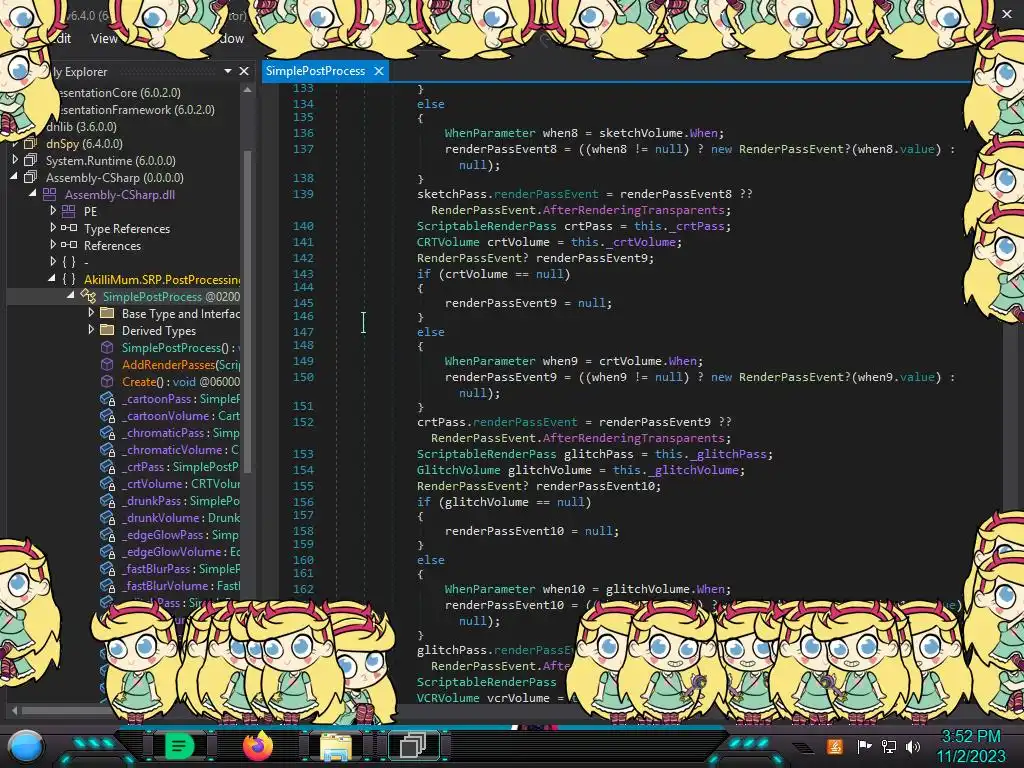
Task: Close the SimplePostProcess tab
Action: (x=379, y=71)
